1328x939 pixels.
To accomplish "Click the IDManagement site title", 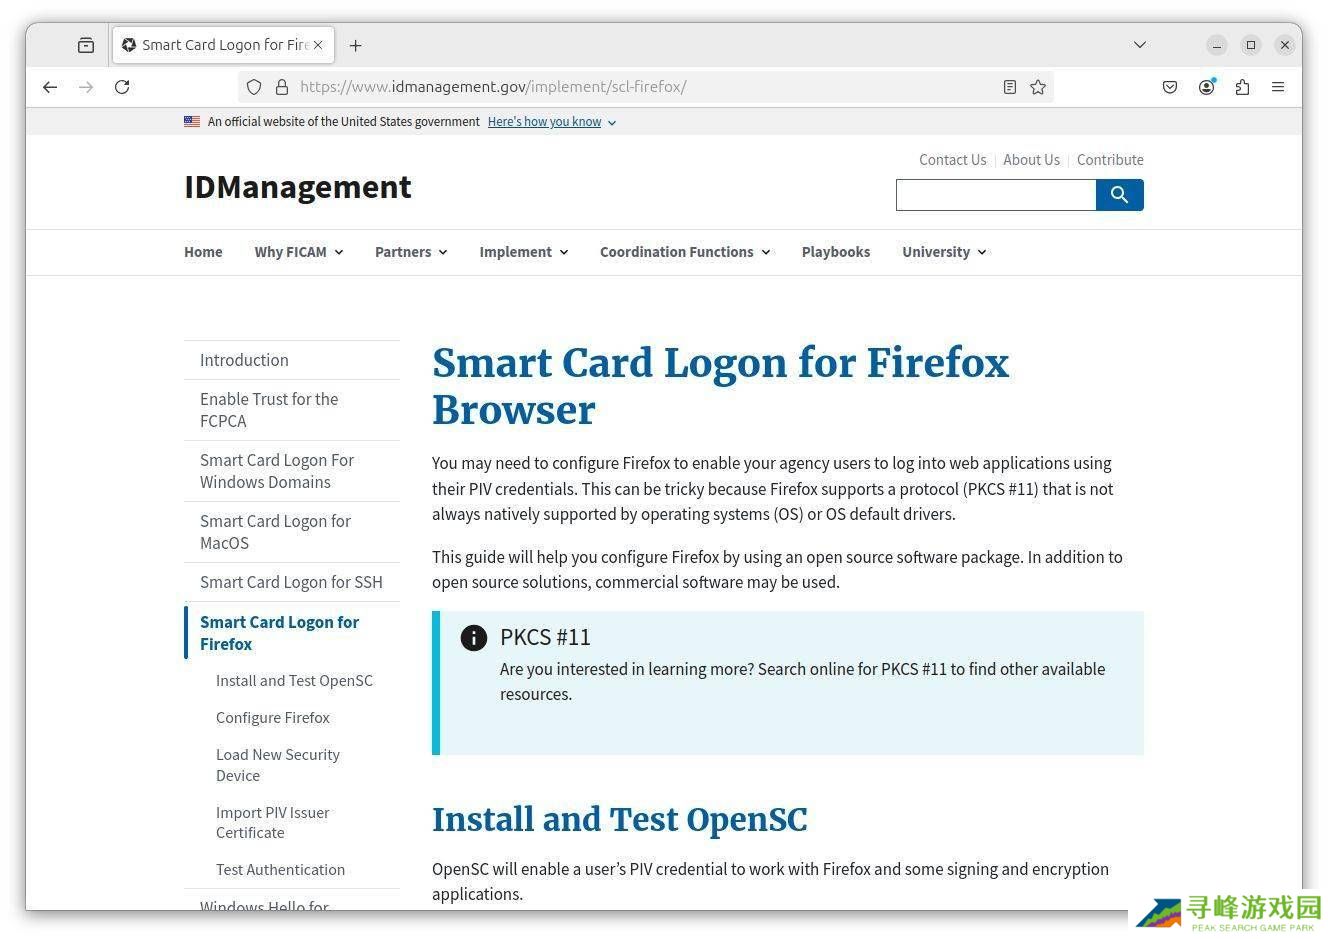I will click(298, 187).
